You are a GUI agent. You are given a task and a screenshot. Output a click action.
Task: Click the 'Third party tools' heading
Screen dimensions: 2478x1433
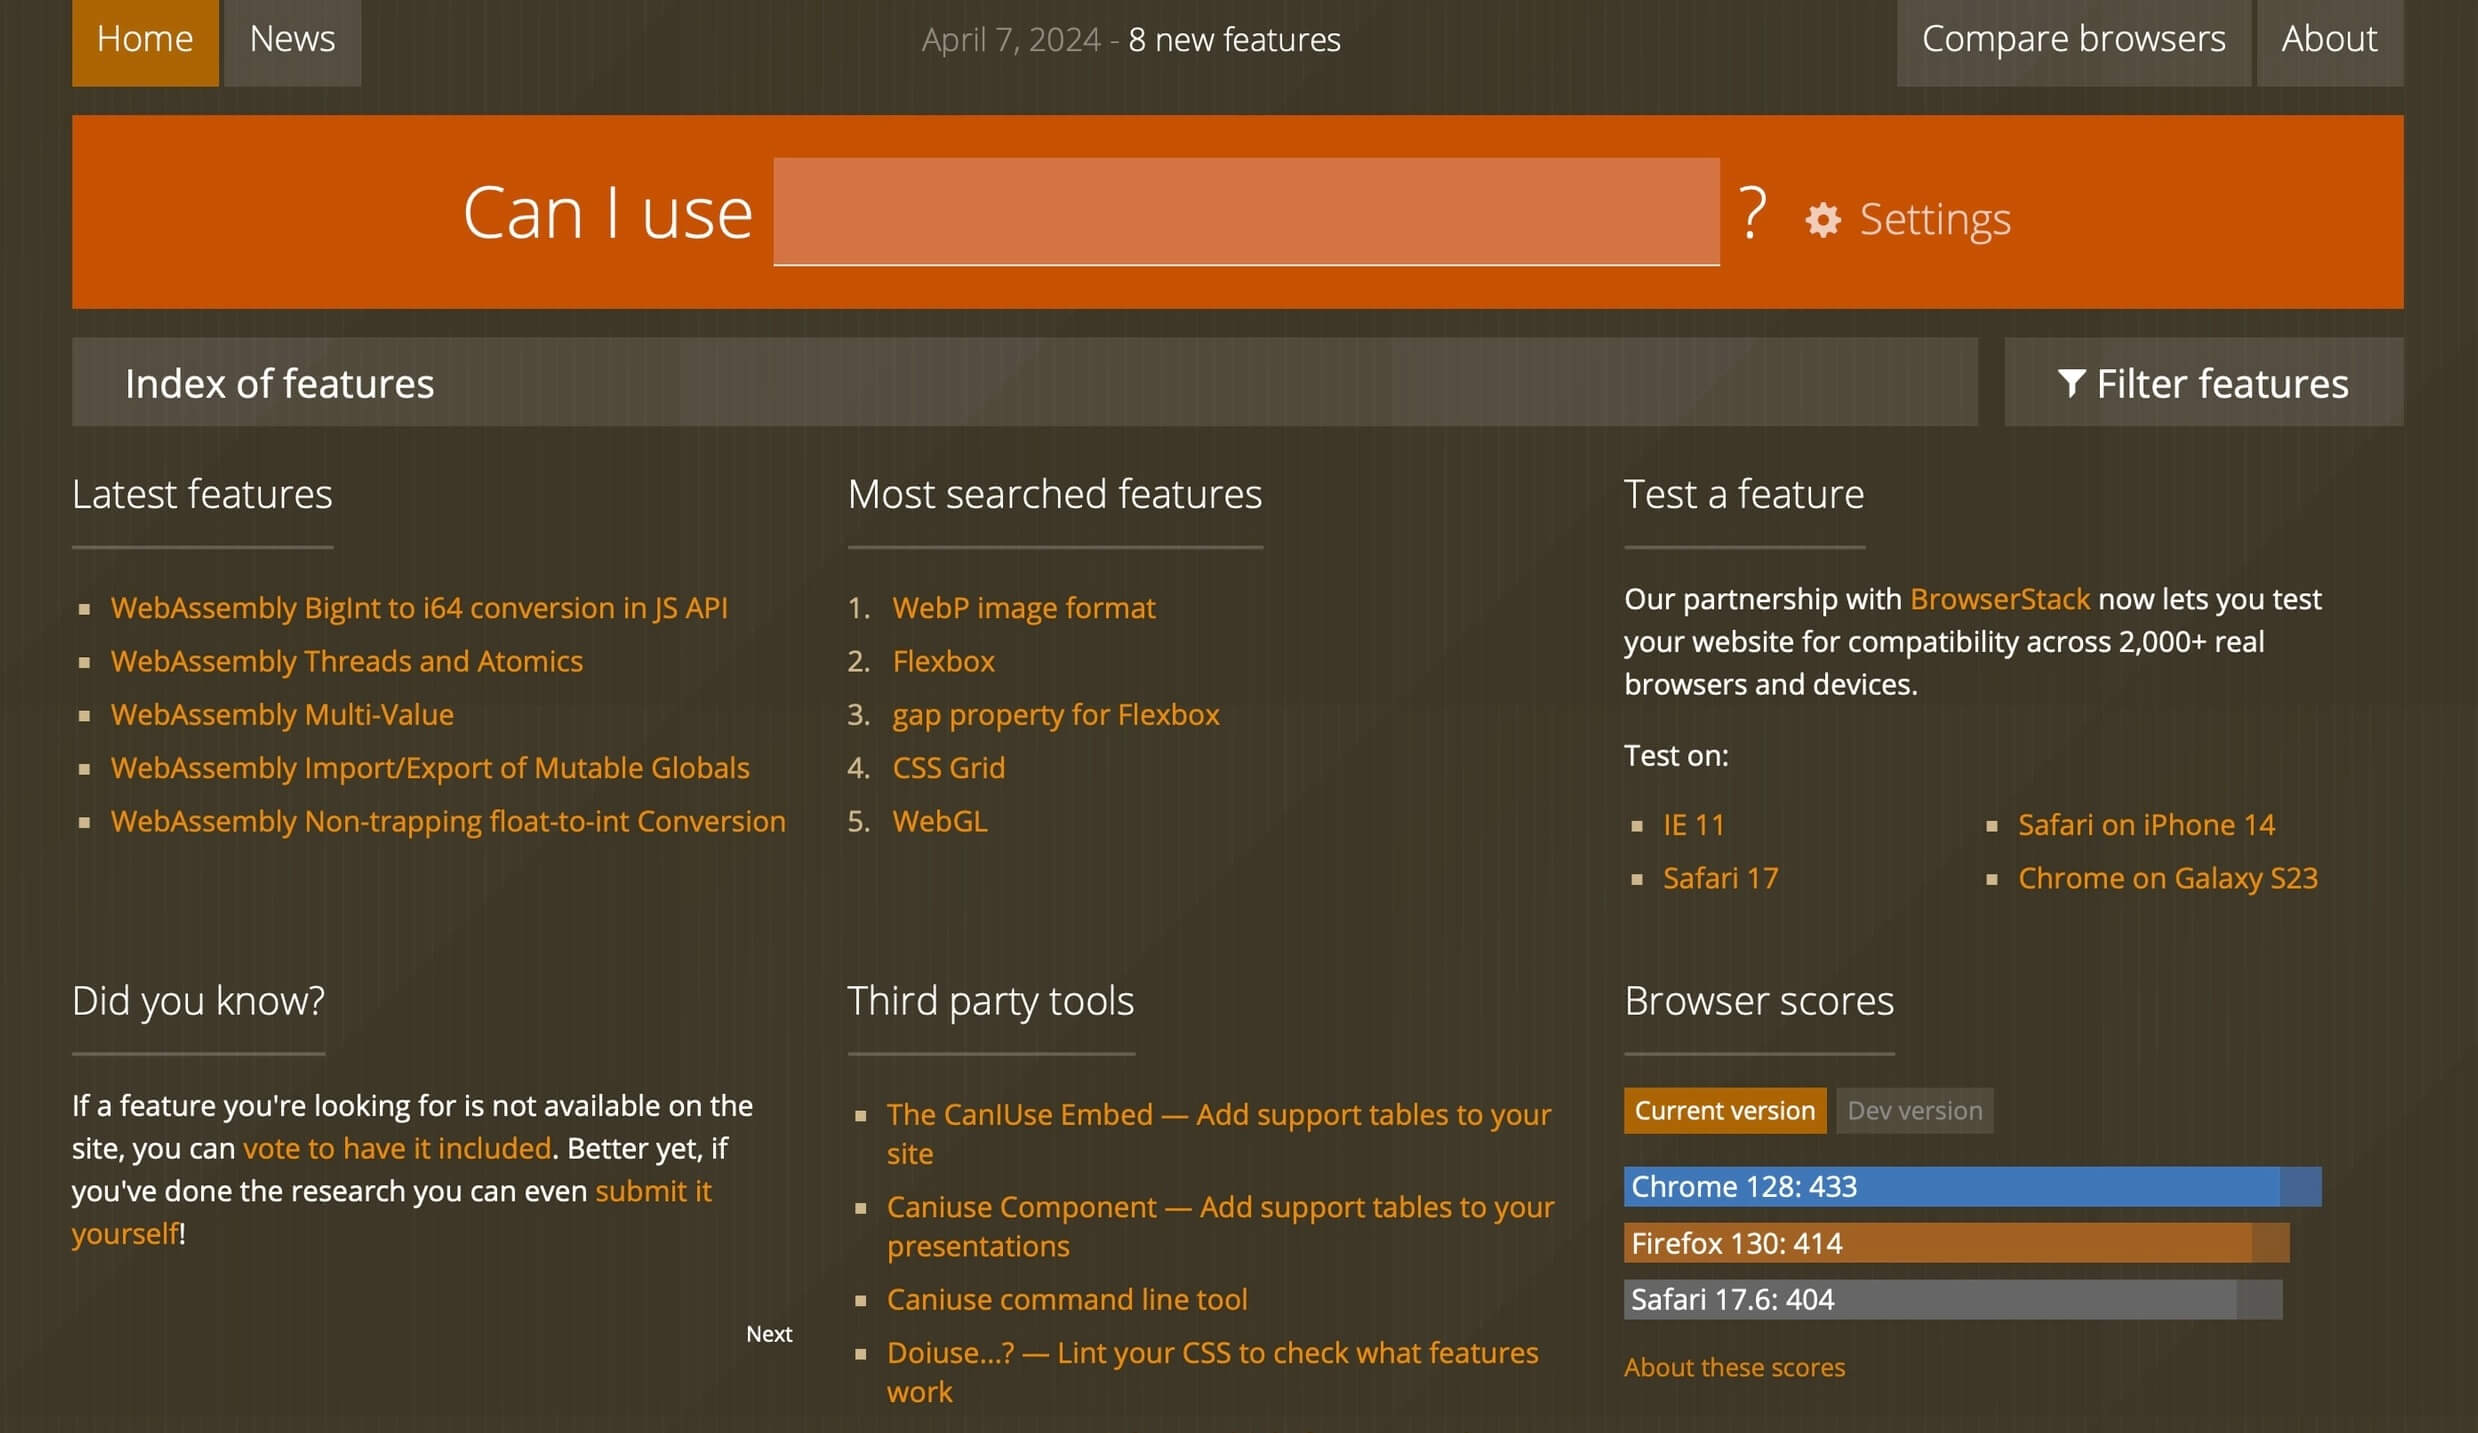(x=991, y=1001)
